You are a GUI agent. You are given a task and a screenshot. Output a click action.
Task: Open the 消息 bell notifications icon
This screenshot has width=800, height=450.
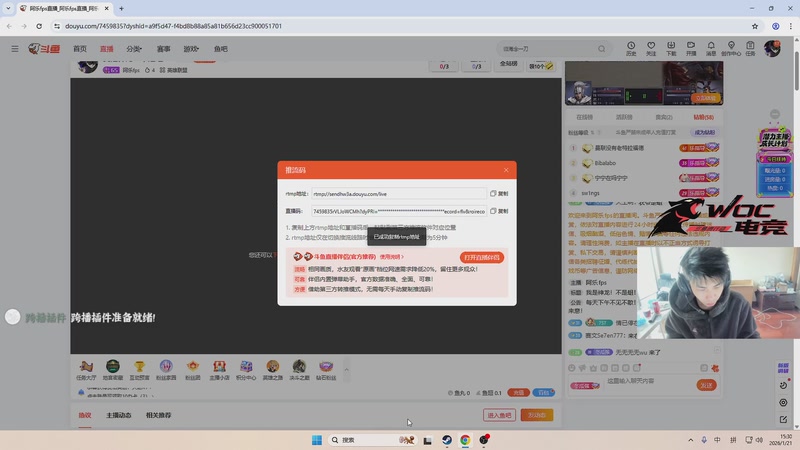[x=711, y=48]
